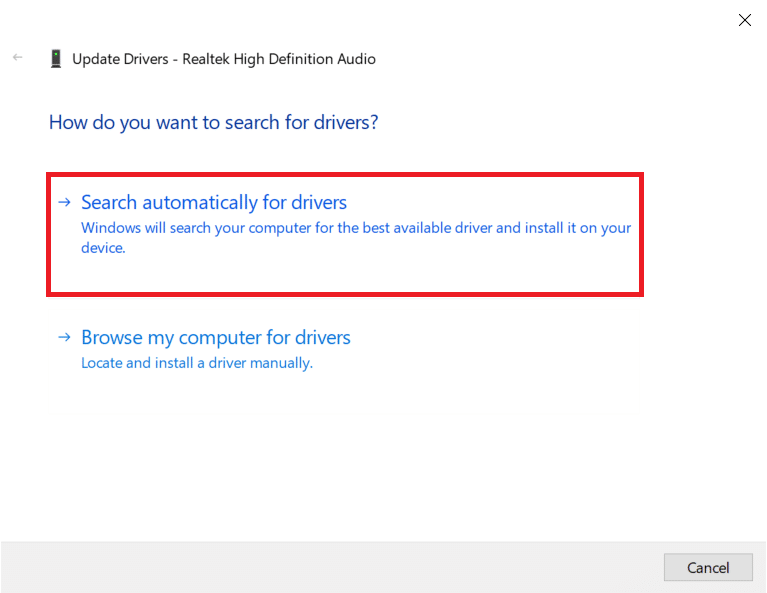
Task: Click 'Locate and install a driver manually' text
Action: tap(196, 363)
